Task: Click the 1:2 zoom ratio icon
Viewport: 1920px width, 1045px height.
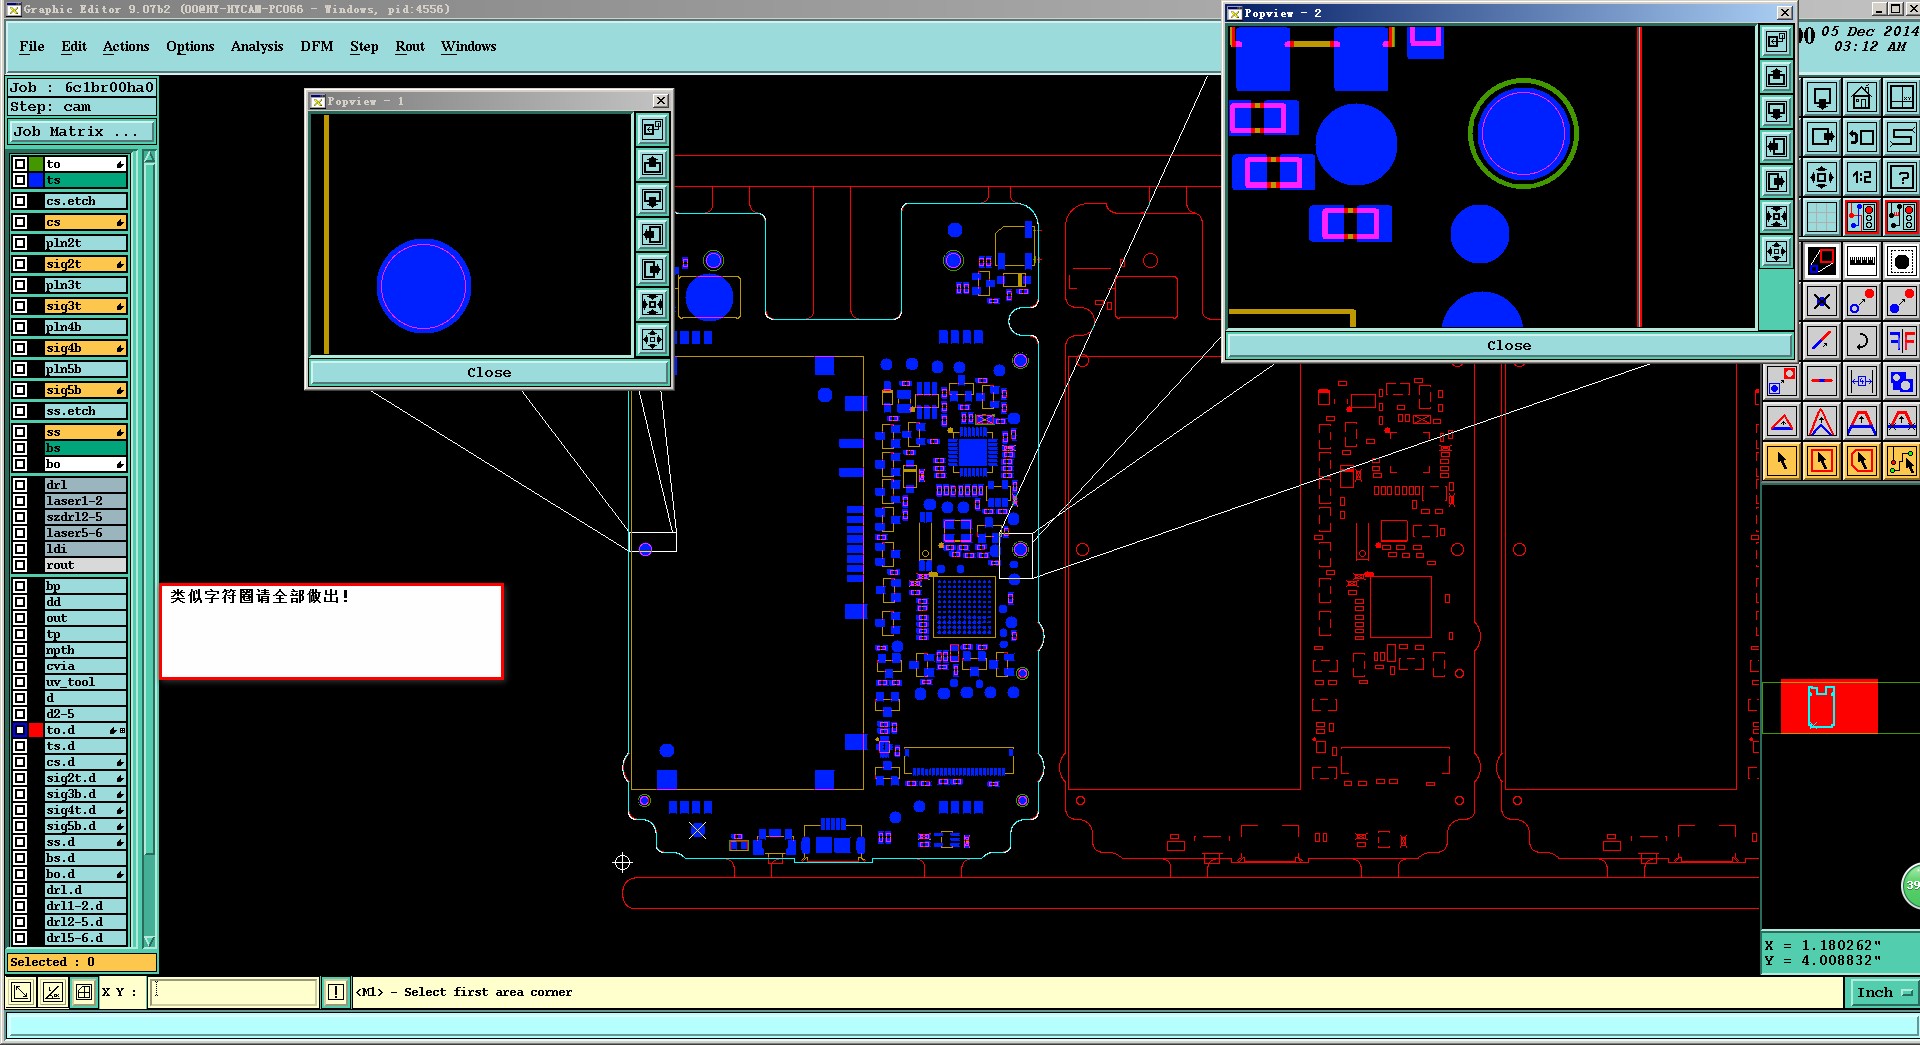Action: click(x=1861, y=178)
